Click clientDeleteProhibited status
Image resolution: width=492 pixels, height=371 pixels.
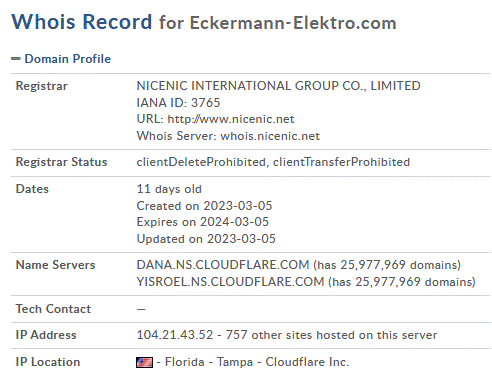coord(201,162)
